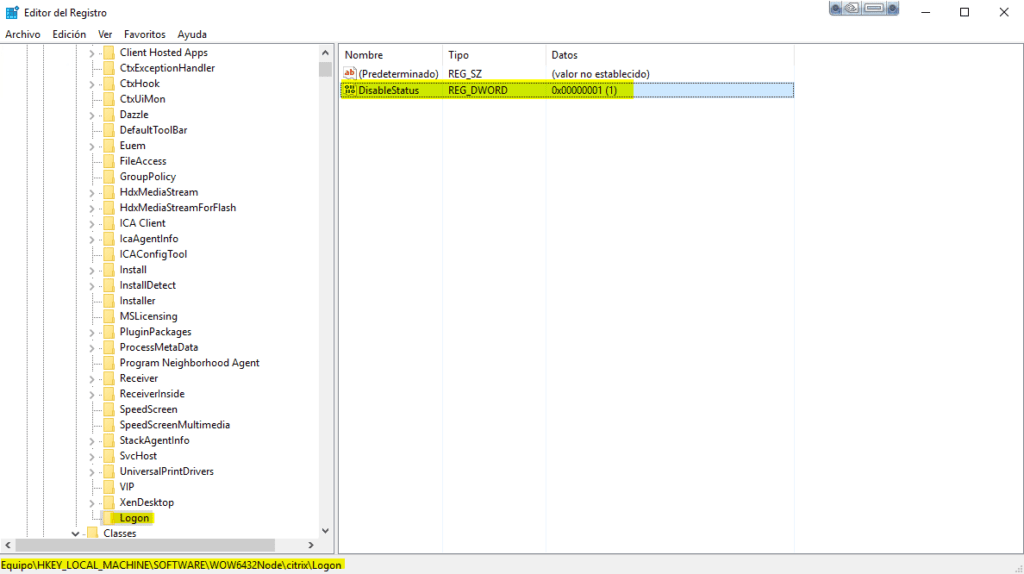Click the HdxMediaStreamForFlash folder icon
Screen dimensions: 1024x574
coord(109,208)
